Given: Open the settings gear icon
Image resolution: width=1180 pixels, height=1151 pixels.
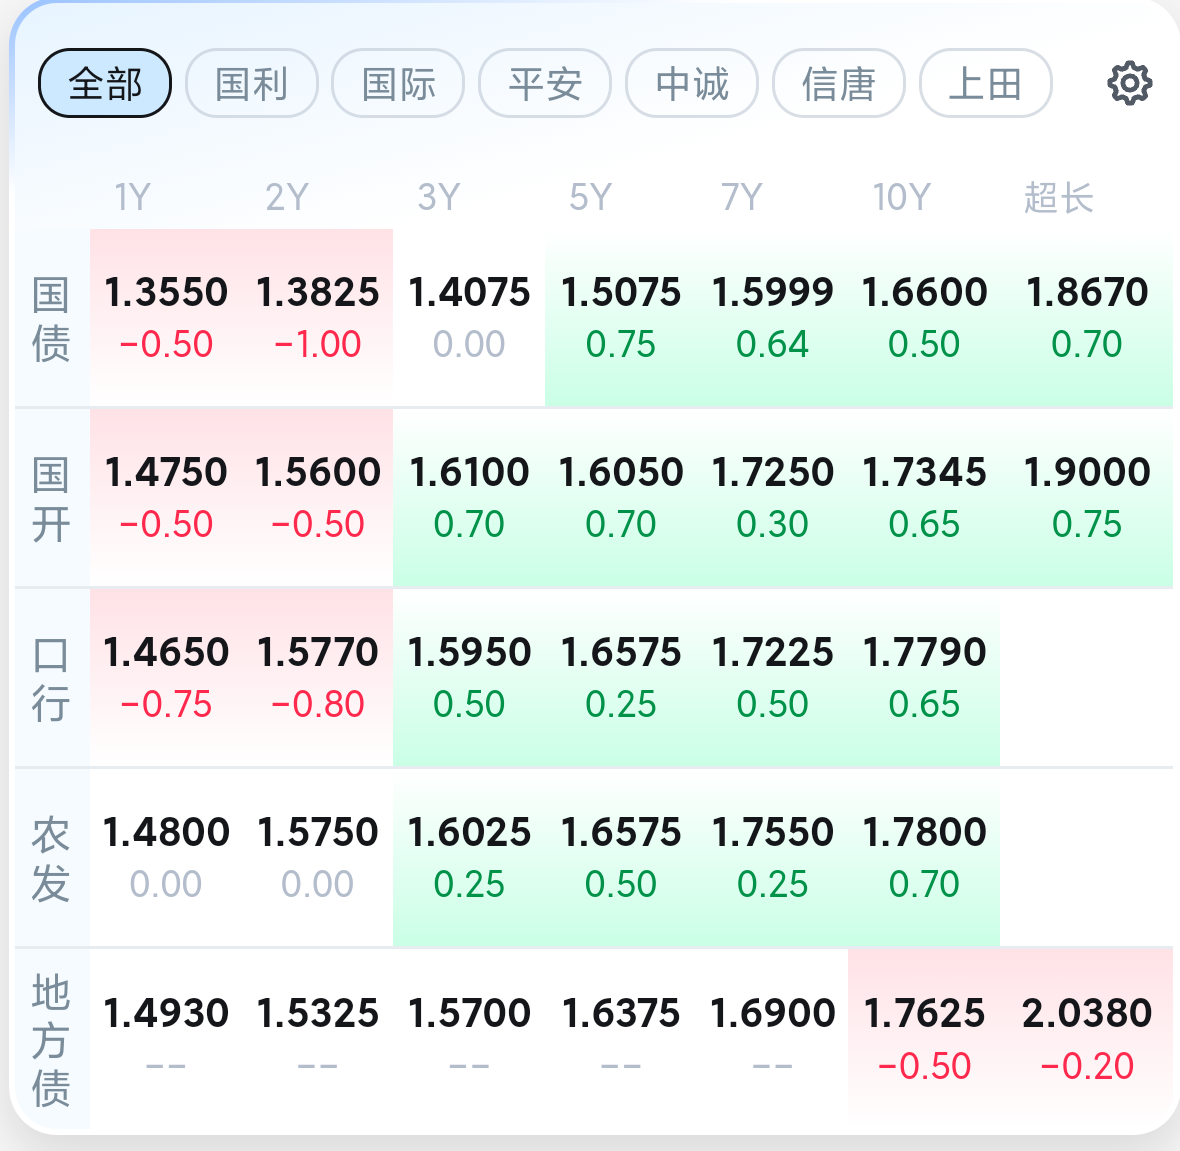Looking at the screenshot, I should pos(1129,84).
